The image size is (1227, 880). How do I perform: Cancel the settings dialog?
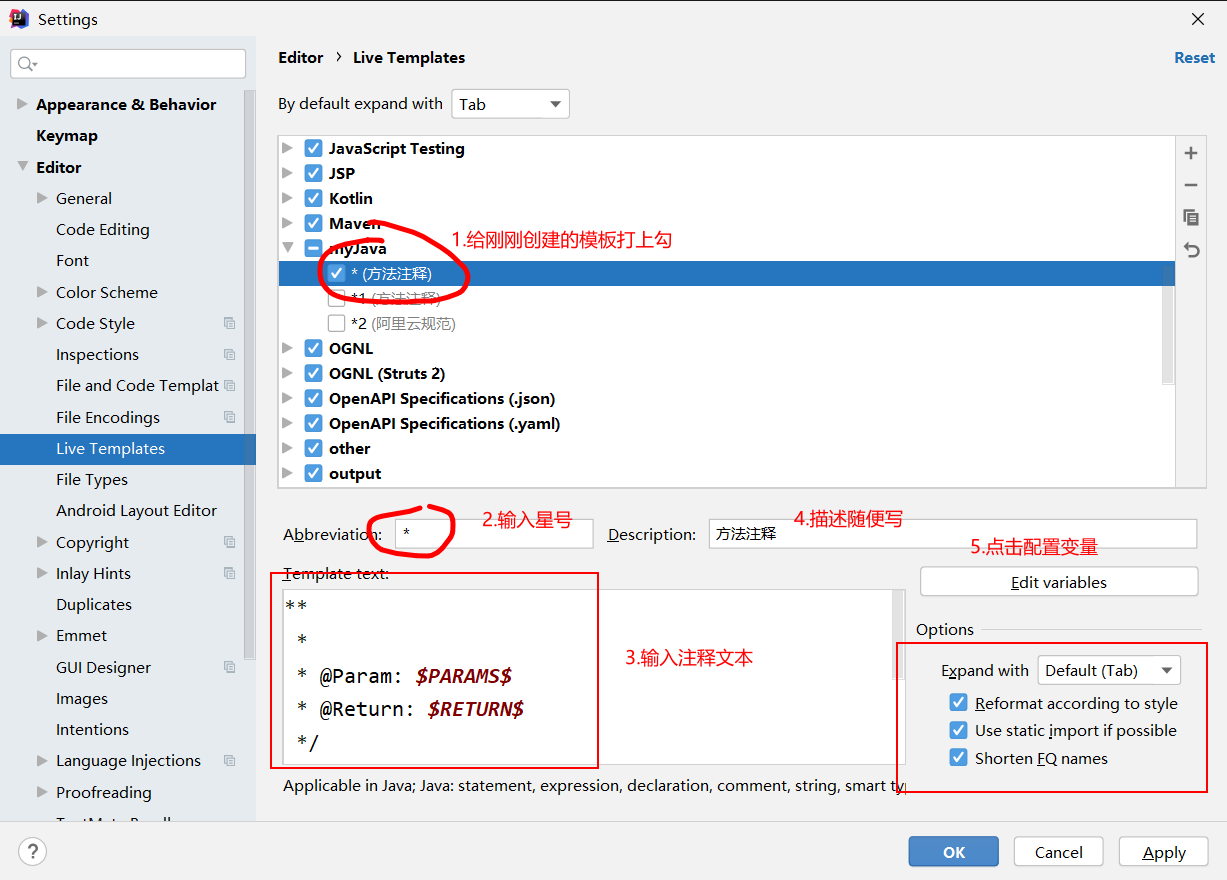[1059, 852]
